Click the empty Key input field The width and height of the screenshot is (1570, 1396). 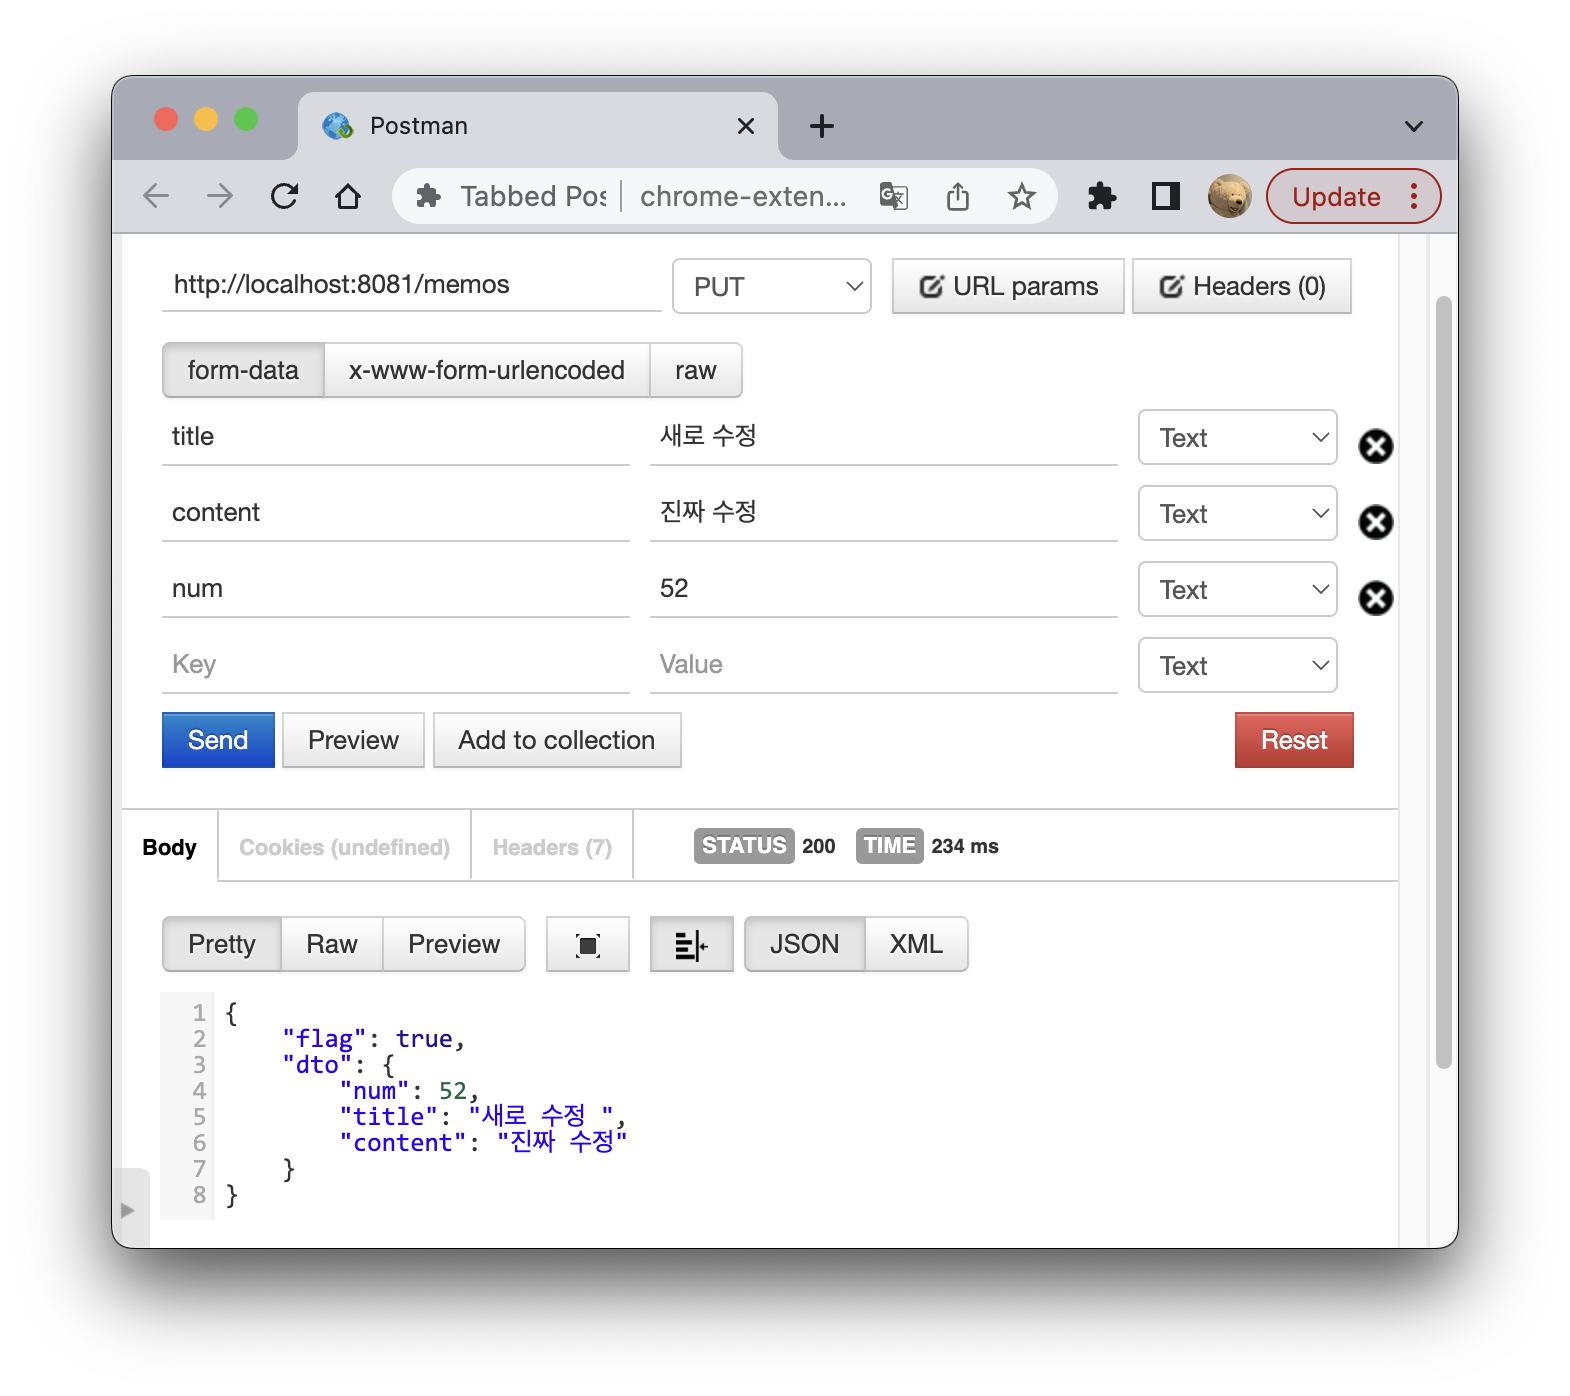(x=396, y=665)
